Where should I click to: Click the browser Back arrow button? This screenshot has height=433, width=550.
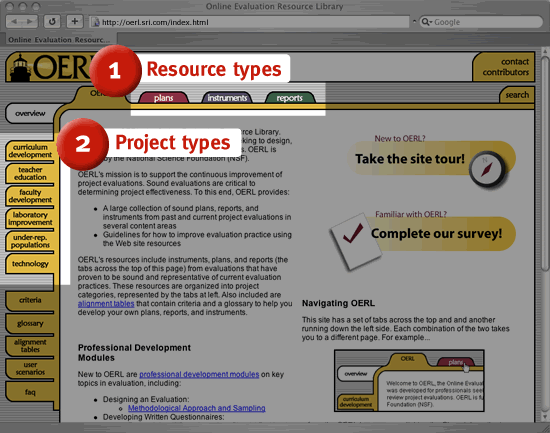point(15,22)
